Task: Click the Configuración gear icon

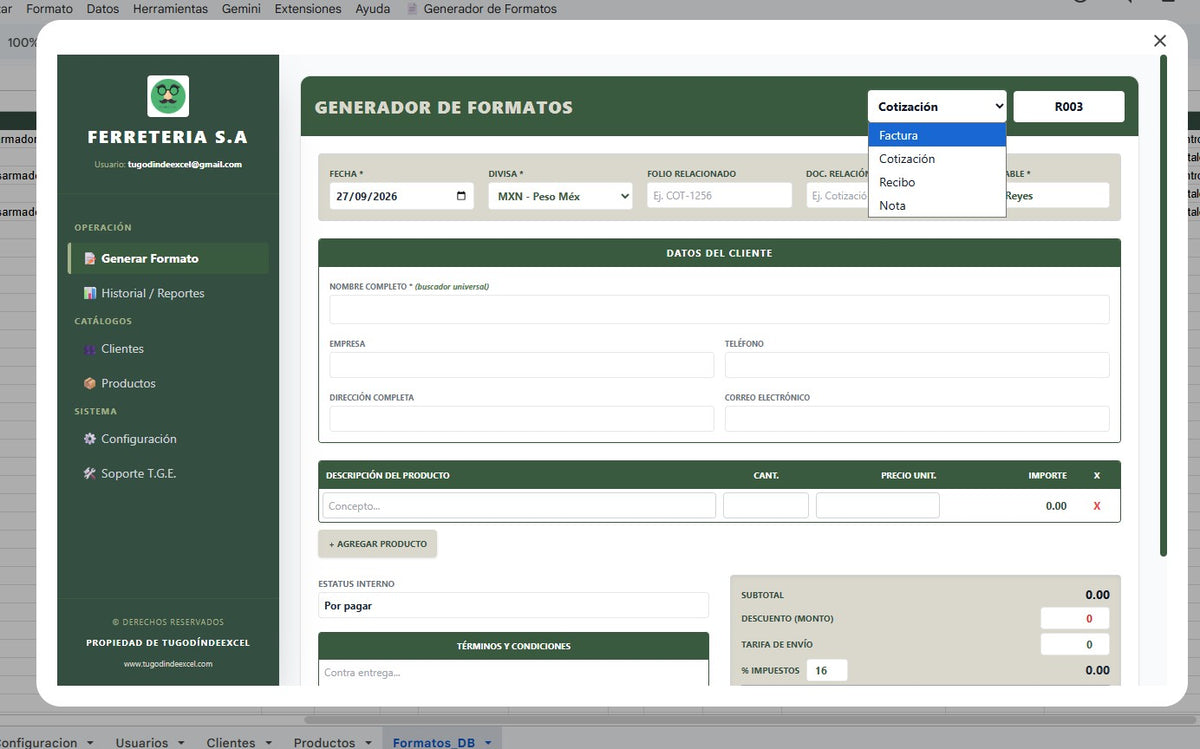Action: pos(90,439)
